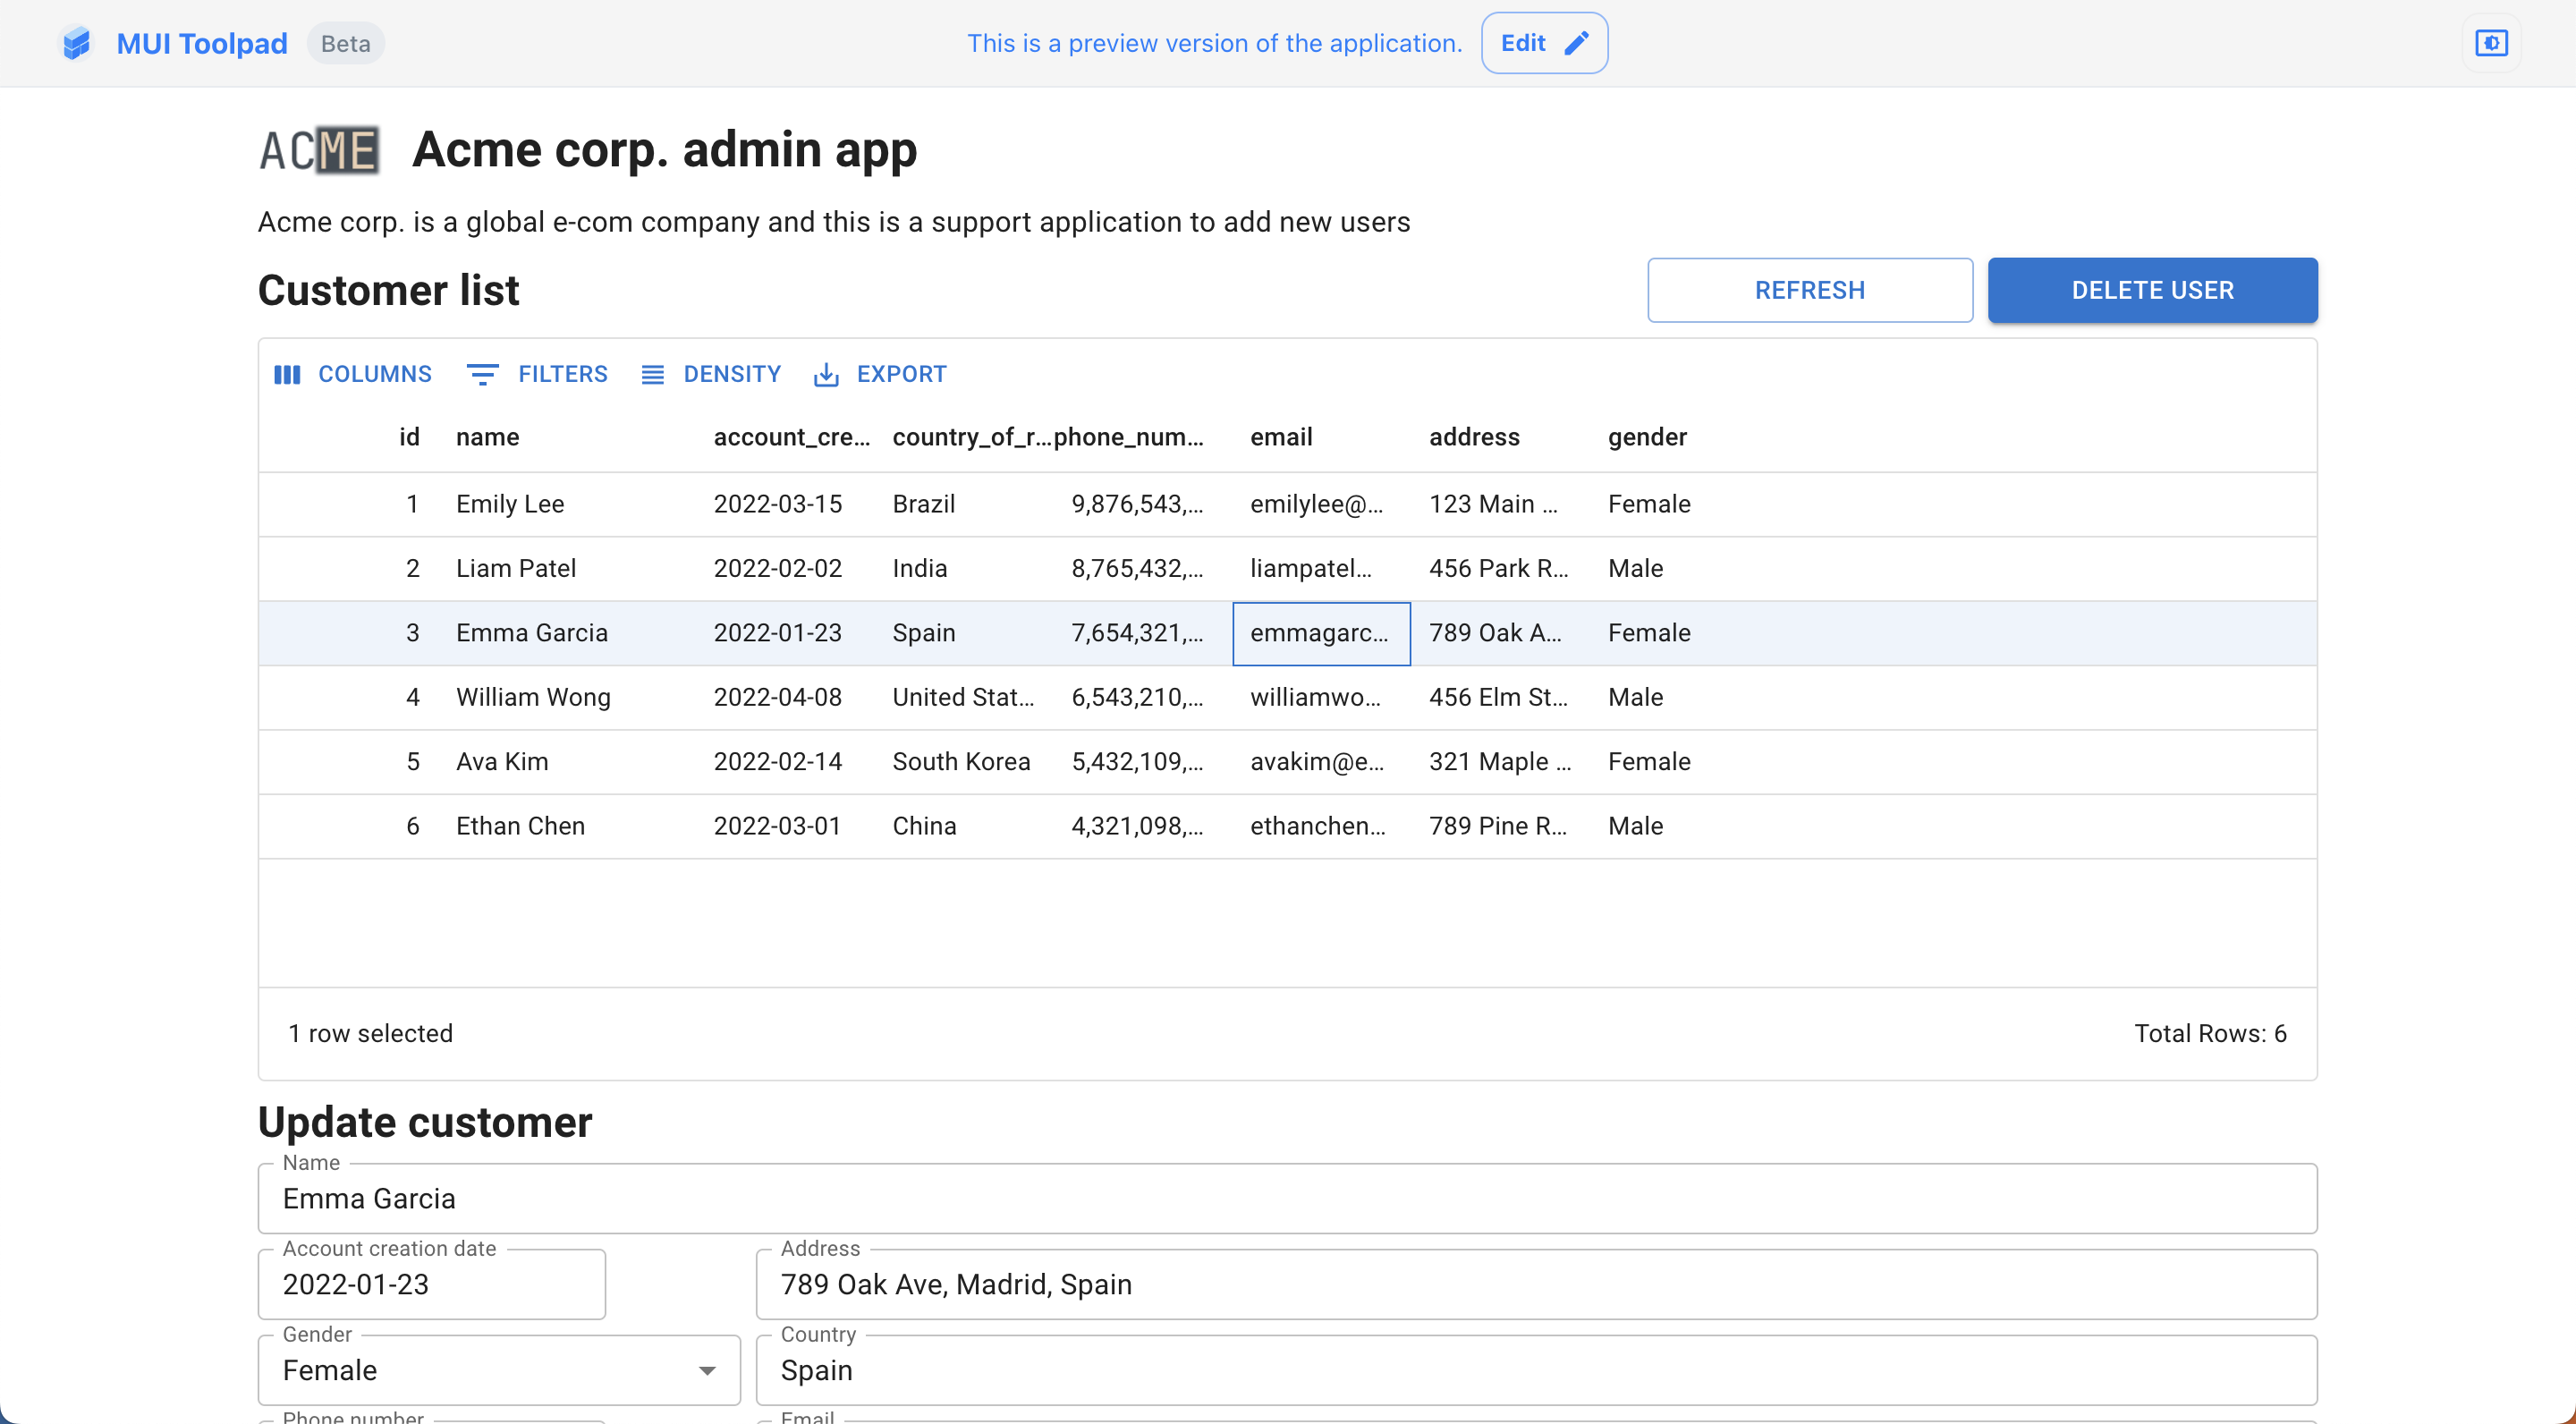
Task: Select the Liam Patel row
Action: click(x=516, y=568)
